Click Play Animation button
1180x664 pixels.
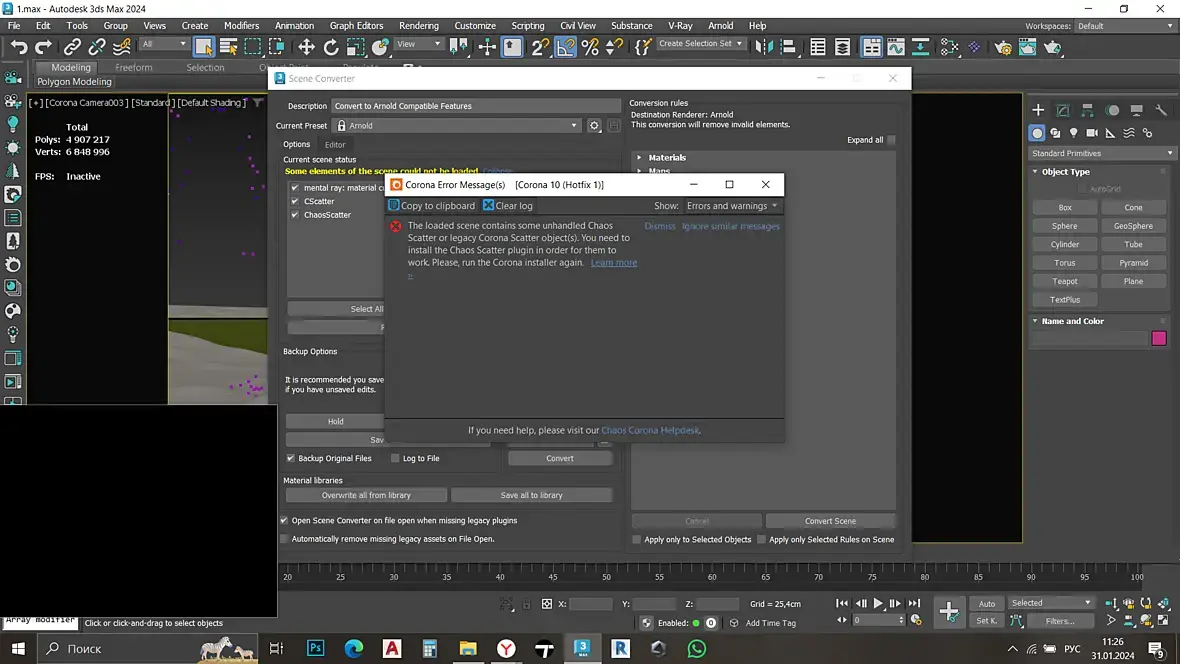pyautogui.click(x=877, y=603)
